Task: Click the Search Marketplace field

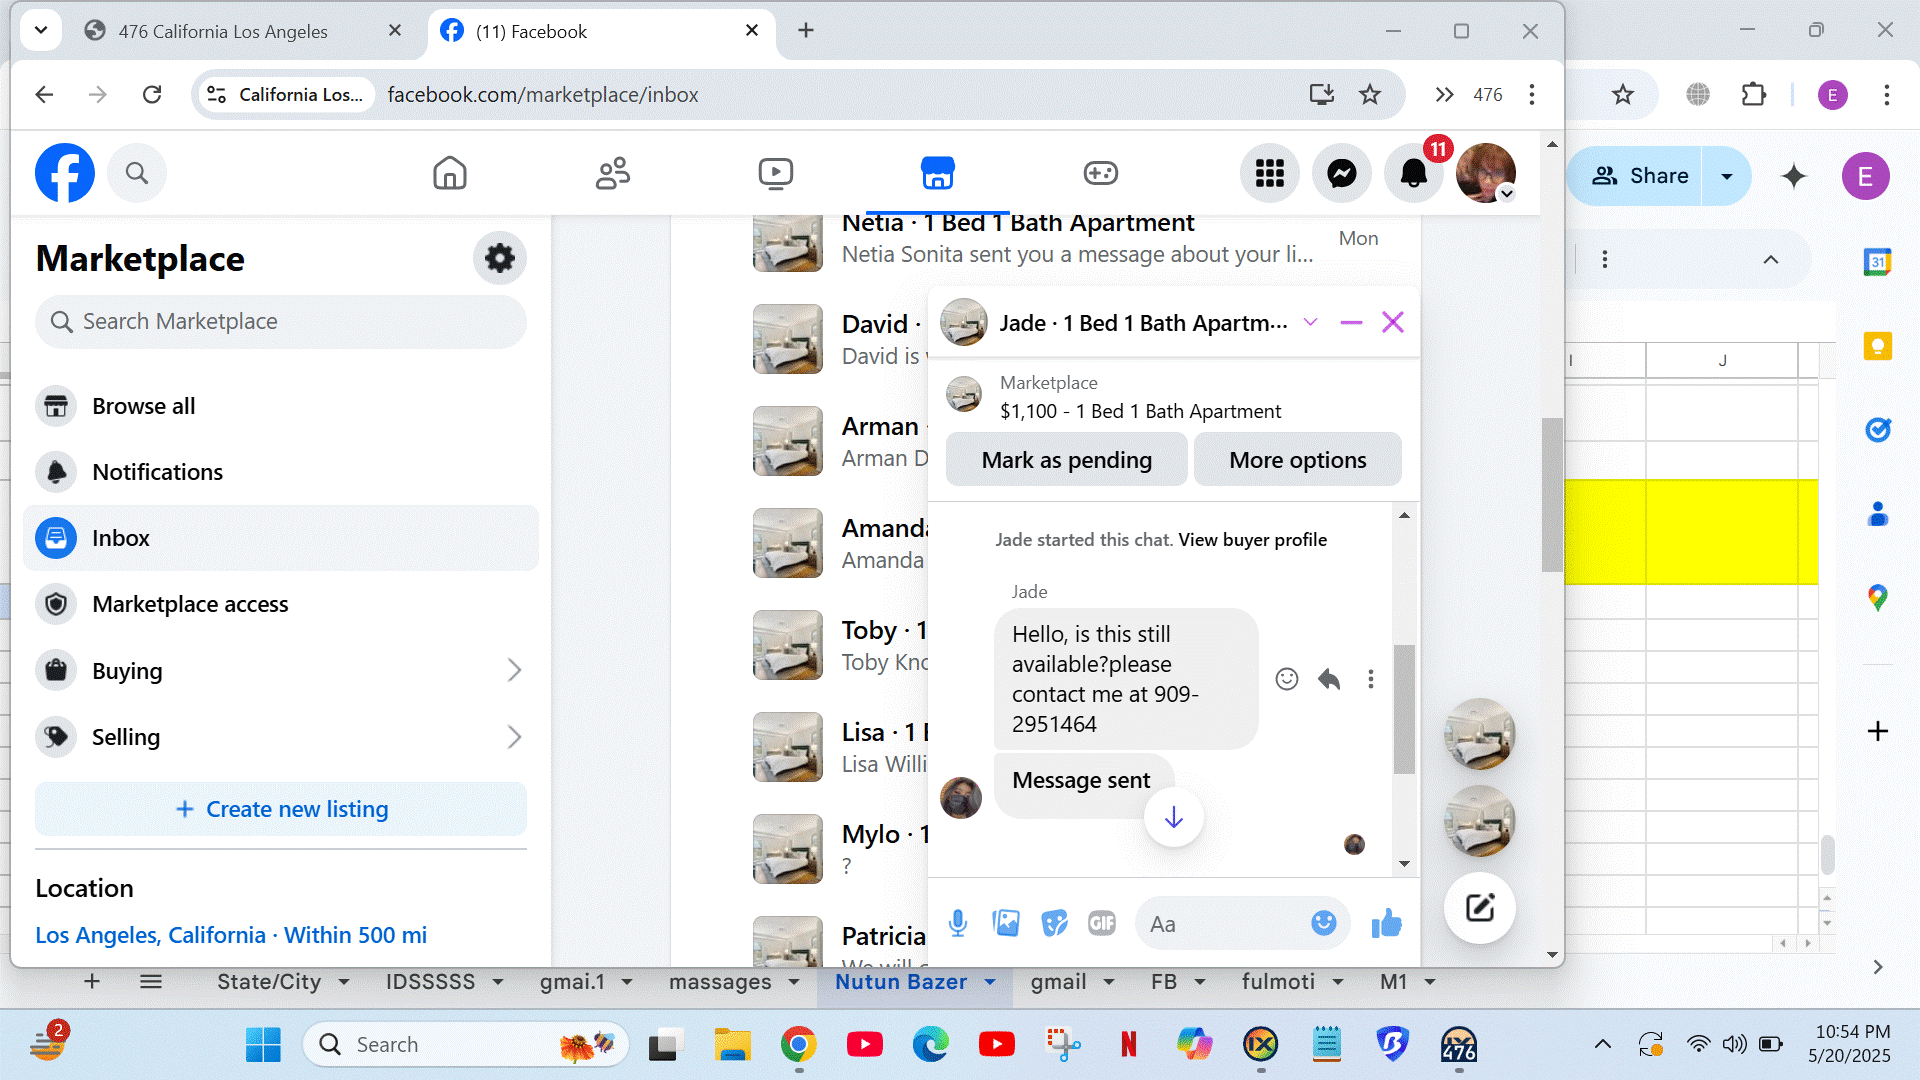Action: click(x=280, y=322)
